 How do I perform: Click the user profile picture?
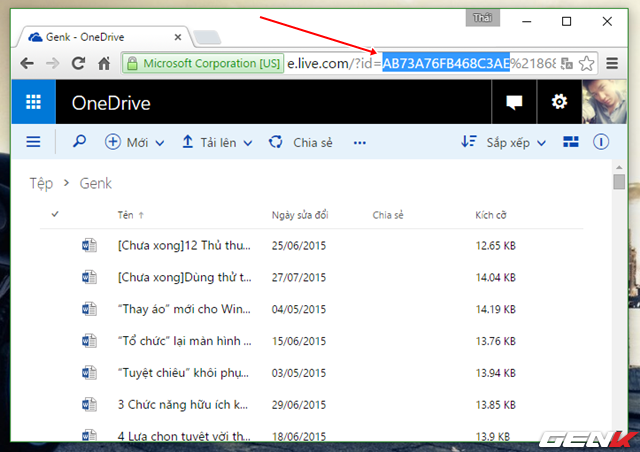point(604,102)
